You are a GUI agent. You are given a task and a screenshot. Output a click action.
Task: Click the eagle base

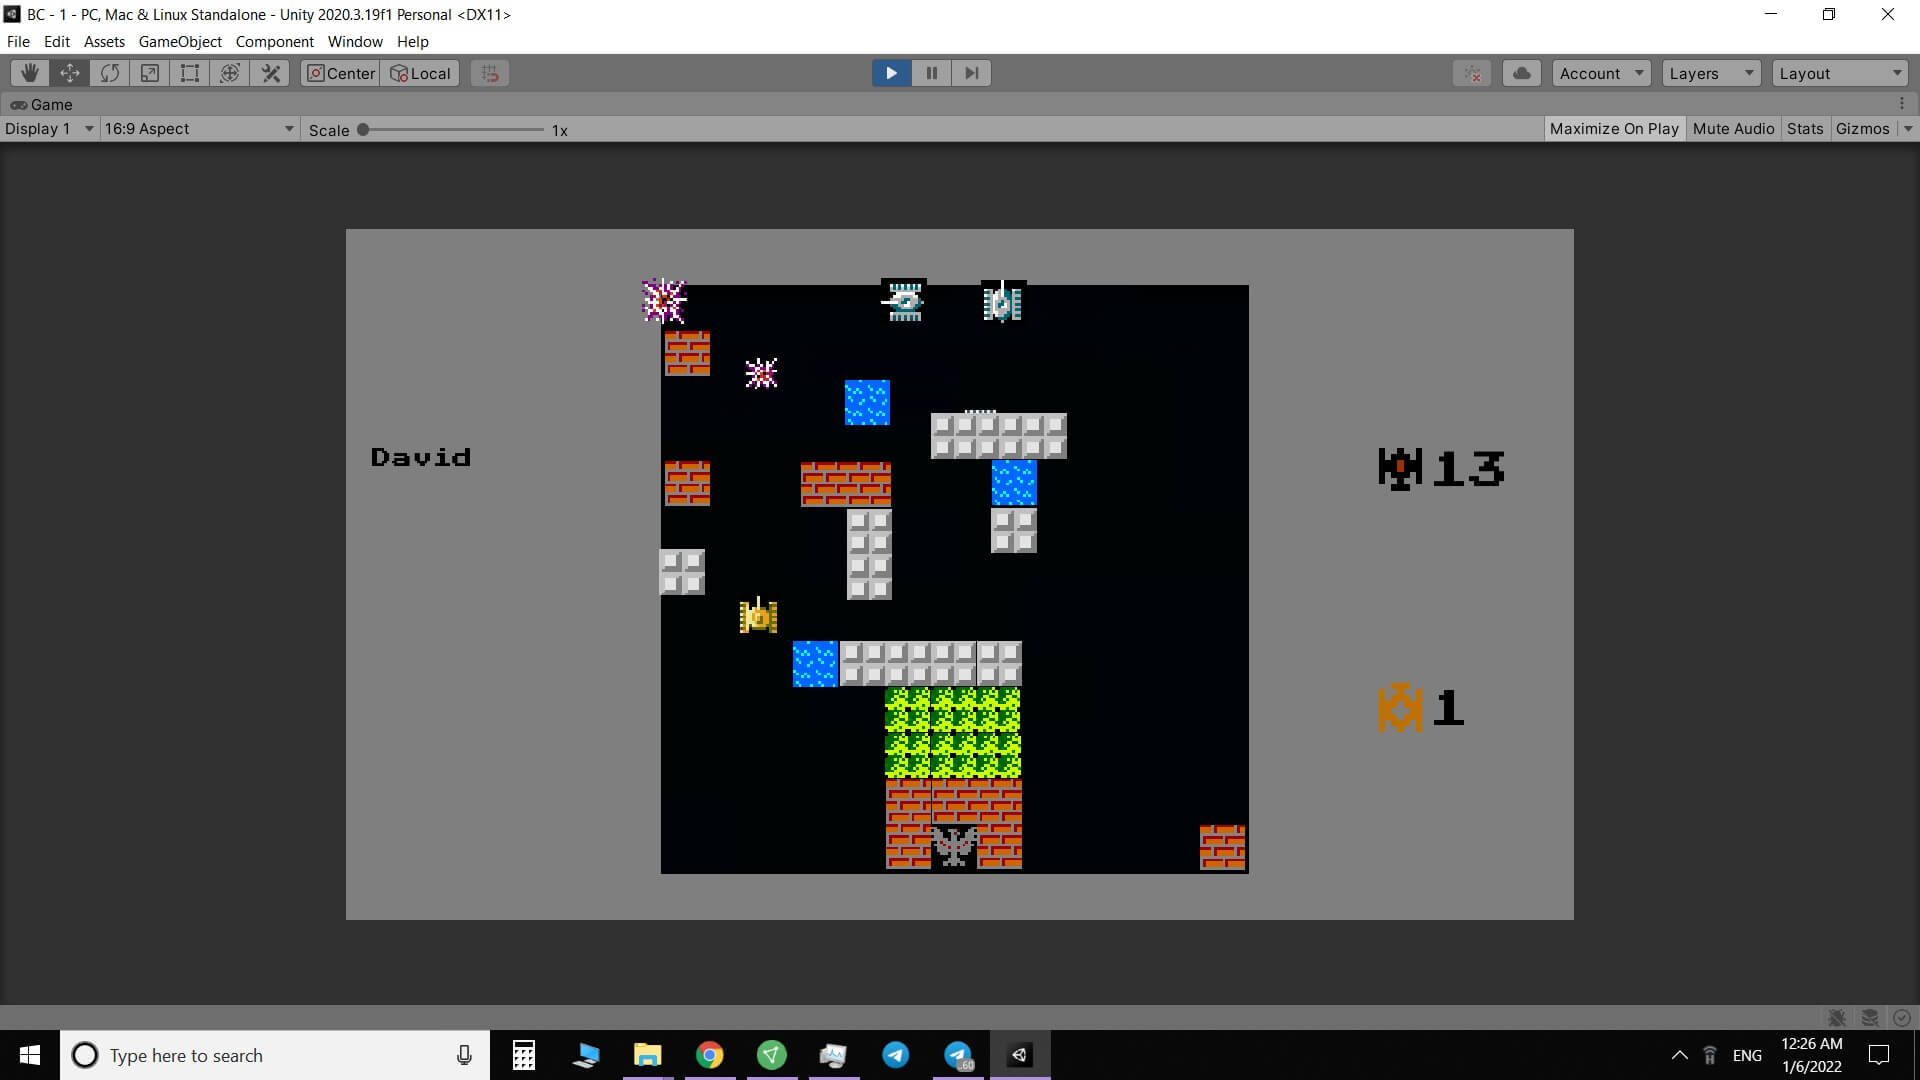(954, 846)
